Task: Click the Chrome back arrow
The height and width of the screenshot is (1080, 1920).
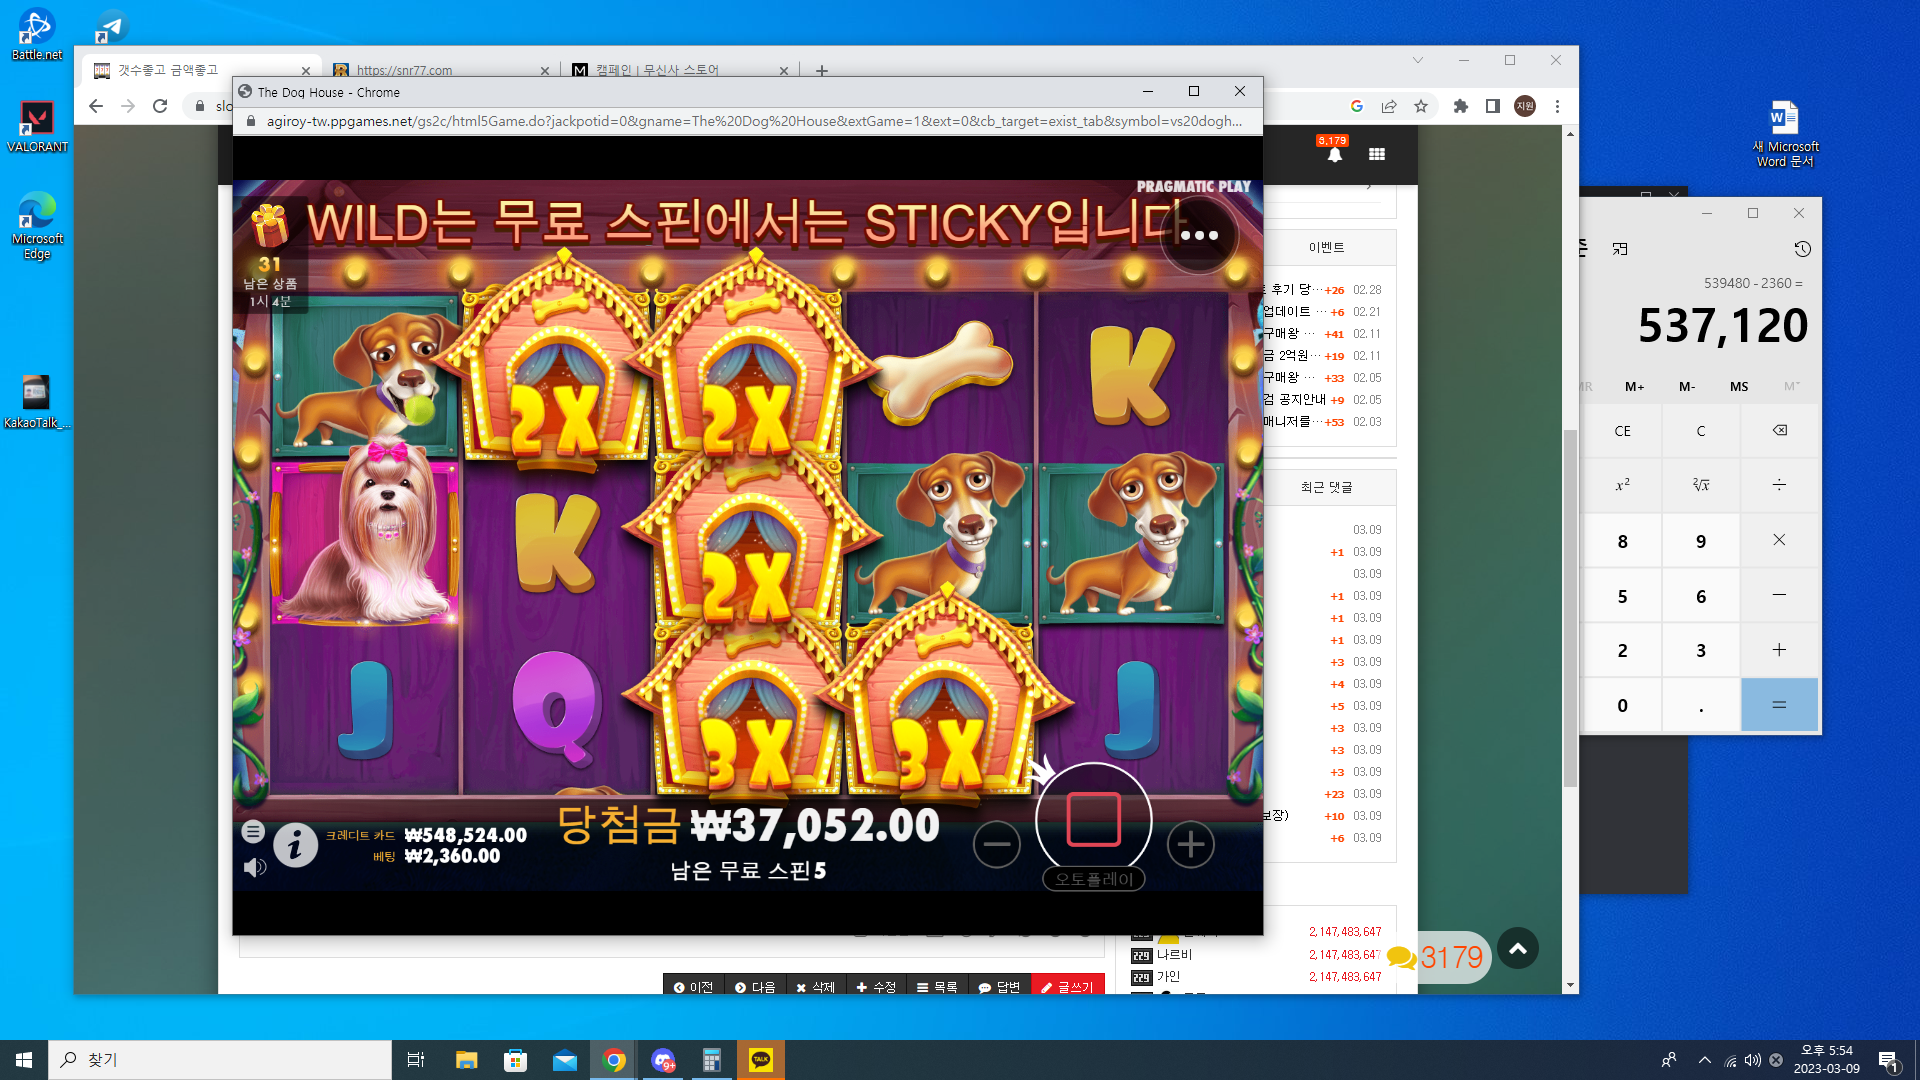Action: pos(96,106)
